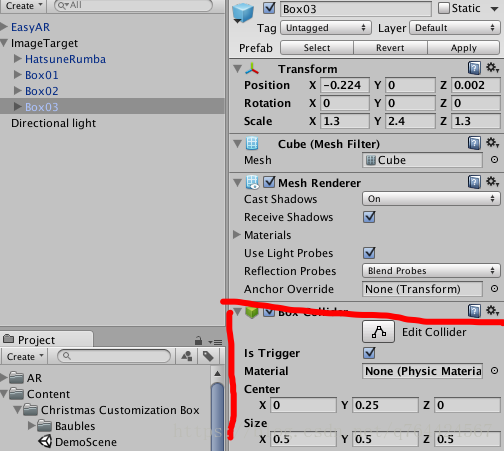Open Cast Shadows dropdown
The height and width of the screenshot is (451, 504).
pos(431,199)
